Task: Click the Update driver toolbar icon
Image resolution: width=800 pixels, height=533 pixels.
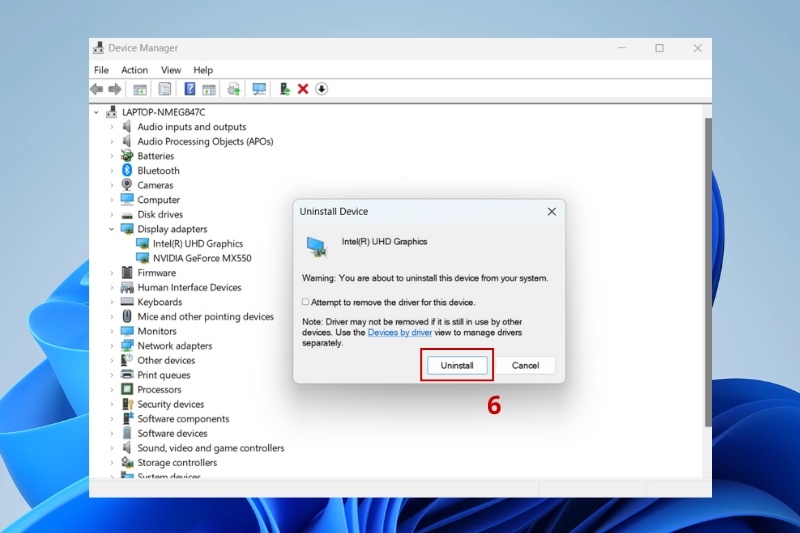Action: coord(285,89)
